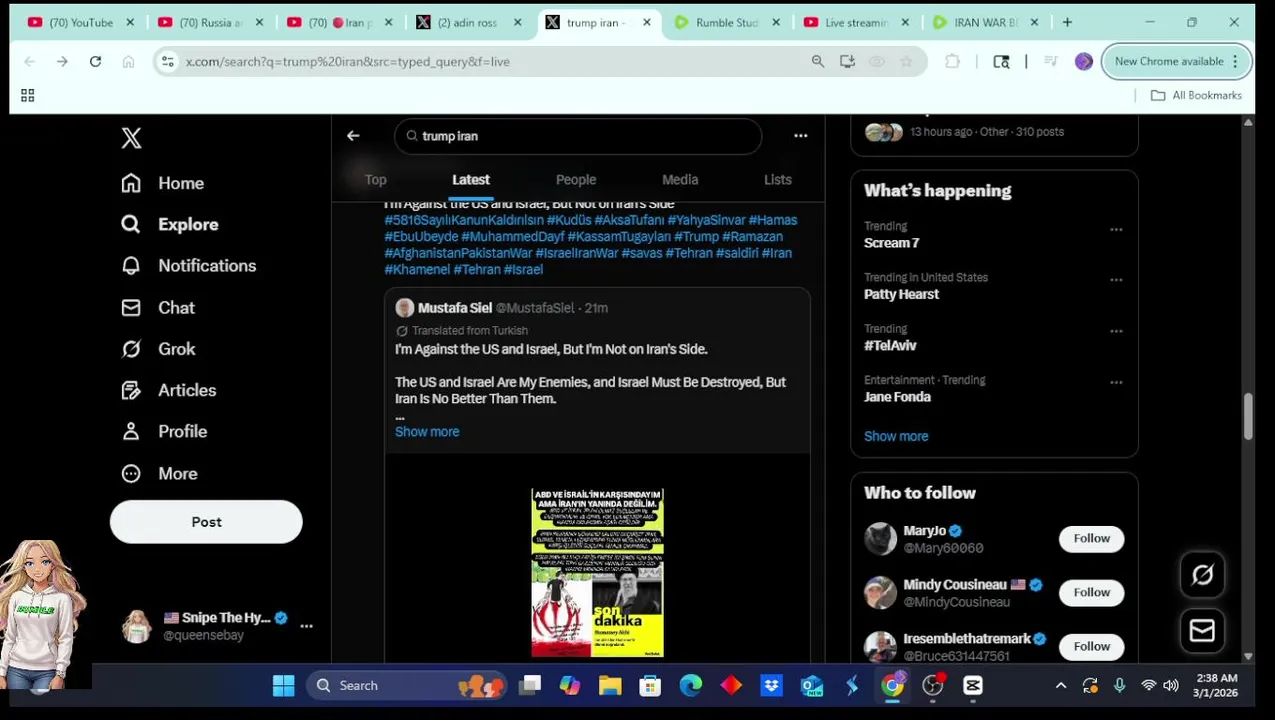
Task: Open more options for Jane Fonda trend
Action: [1116, 382]
